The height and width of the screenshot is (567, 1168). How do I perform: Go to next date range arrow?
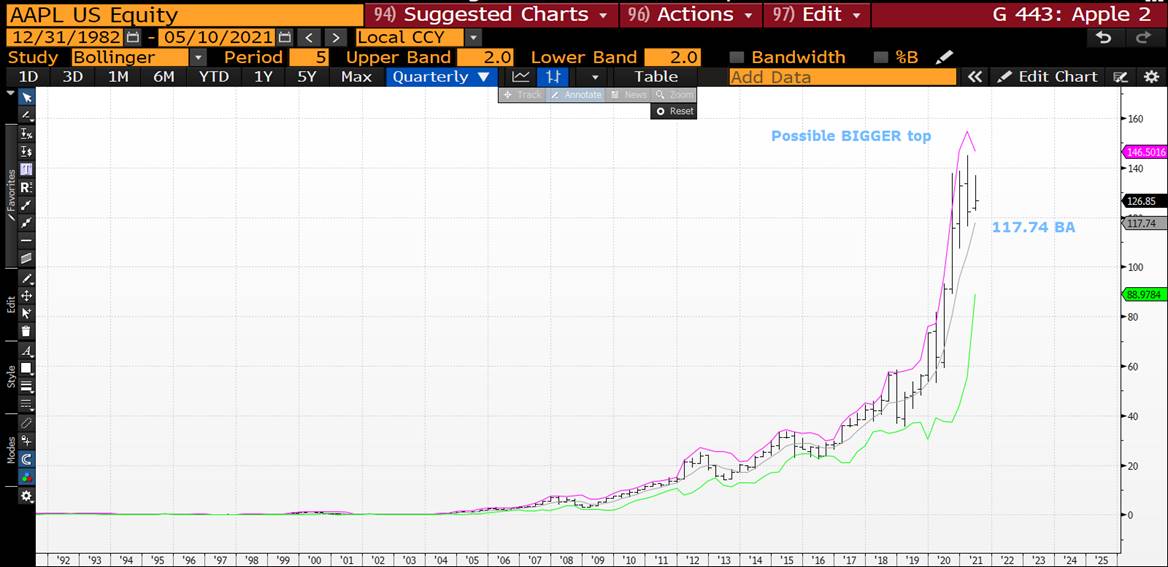[x=336, y=37]
